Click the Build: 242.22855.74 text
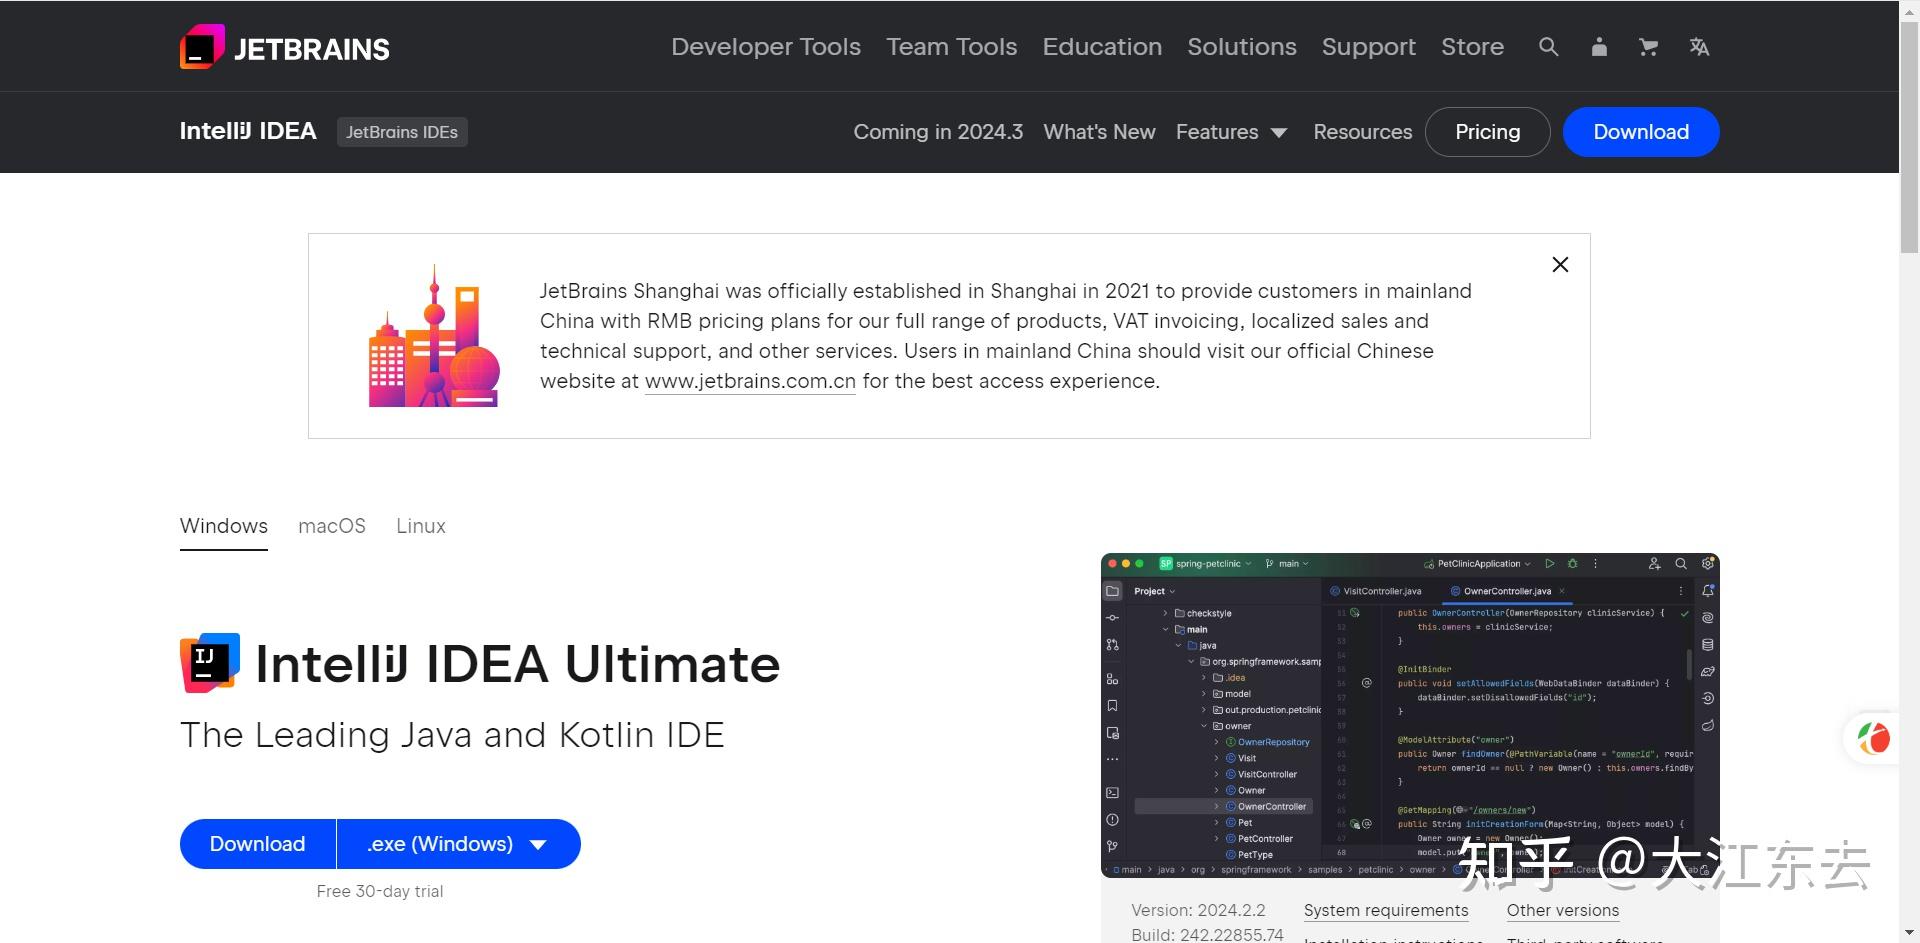This screenshot has width=1920, height=943. coord(1207,934)
